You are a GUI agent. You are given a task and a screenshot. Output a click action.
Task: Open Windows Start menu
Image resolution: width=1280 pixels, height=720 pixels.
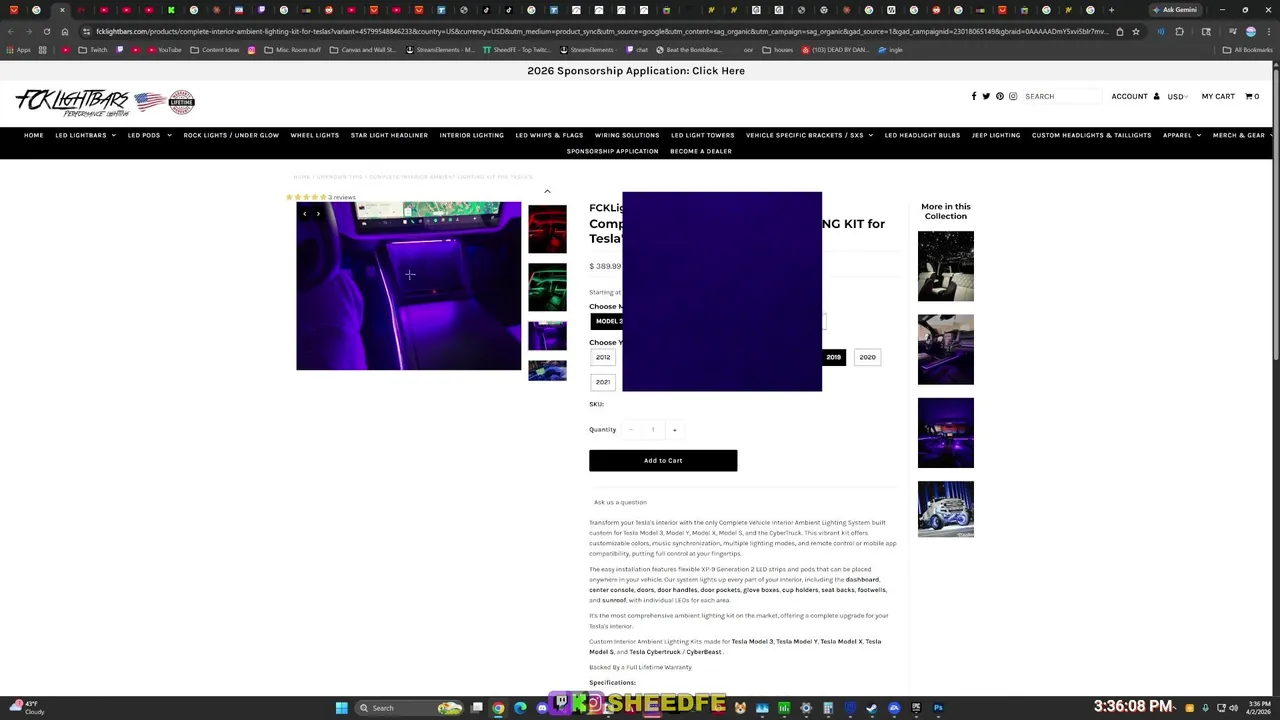tap(341, 708)
